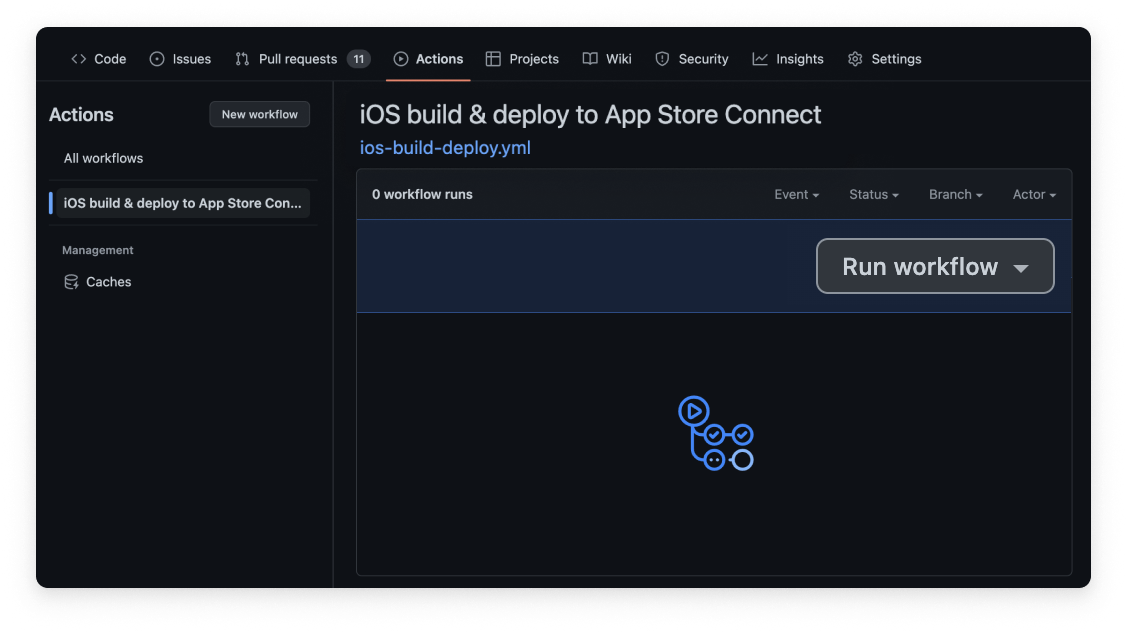Expand the Run workflow dropdown arrow
This screenshot has width=1127, height=633.
click(1021, 266)
